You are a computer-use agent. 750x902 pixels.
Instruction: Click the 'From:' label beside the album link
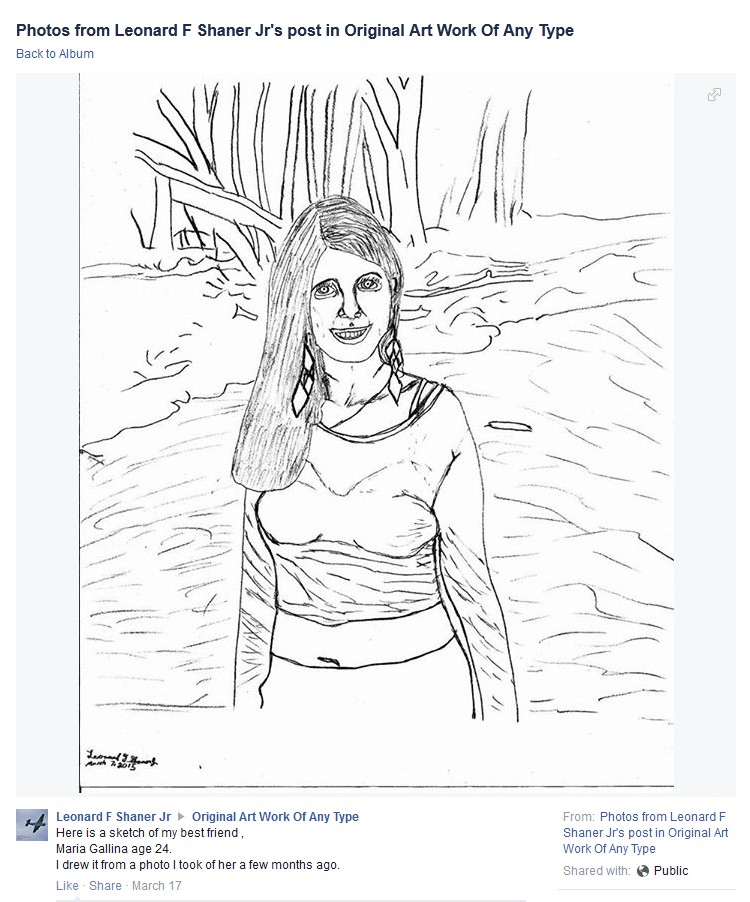(579, 816)
